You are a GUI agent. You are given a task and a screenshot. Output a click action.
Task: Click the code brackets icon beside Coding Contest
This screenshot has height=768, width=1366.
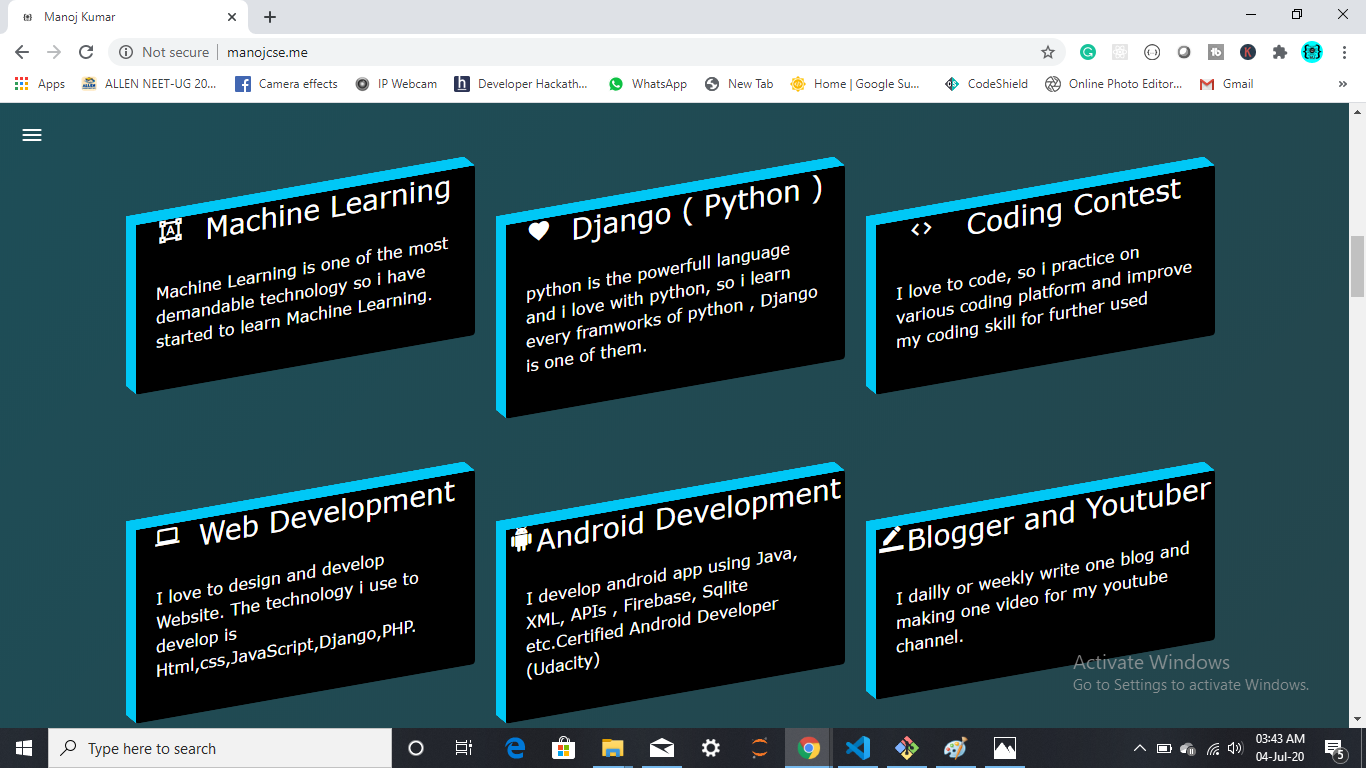tap(921, 229)
